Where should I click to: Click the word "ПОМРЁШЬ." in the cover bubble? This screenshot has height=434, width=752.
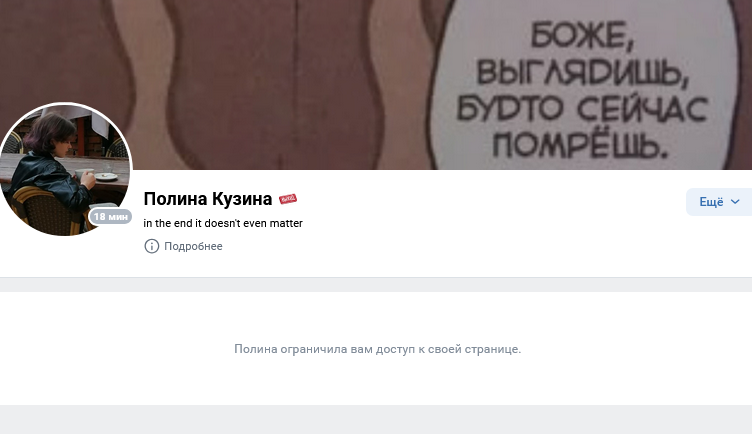point(580,144)
